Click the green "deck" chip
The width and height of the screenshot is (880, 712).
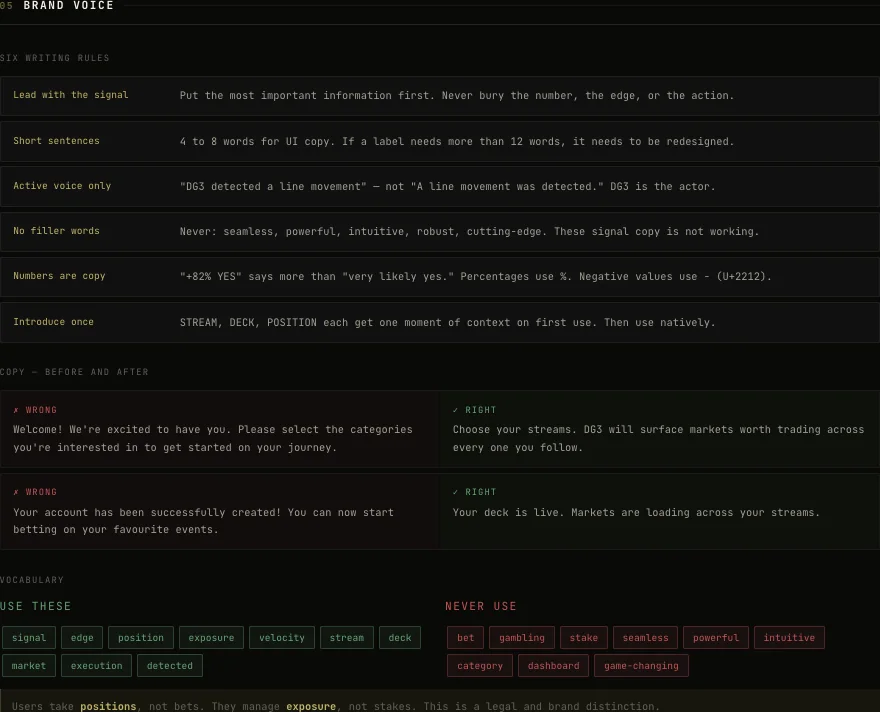pyautogui.click(x=400, y=637)
